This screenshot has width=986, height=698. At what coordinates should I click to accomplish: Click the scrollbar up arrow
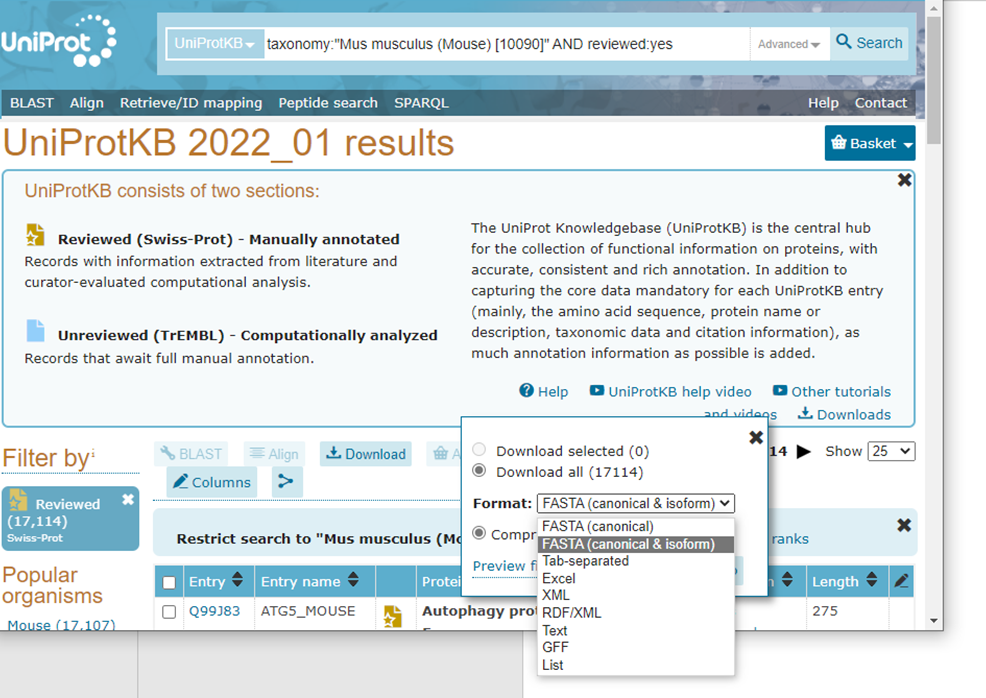pyautogui.click(x=933, y=8)
